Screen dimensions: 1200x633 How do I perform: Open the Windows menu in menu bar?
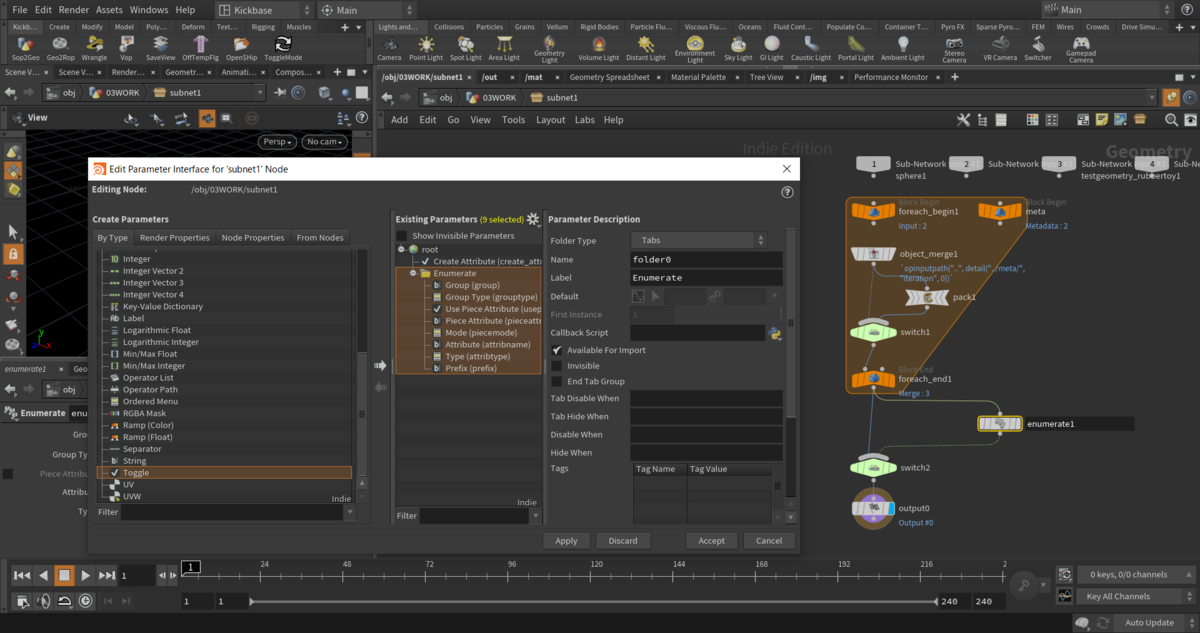(x=149, y=9)
